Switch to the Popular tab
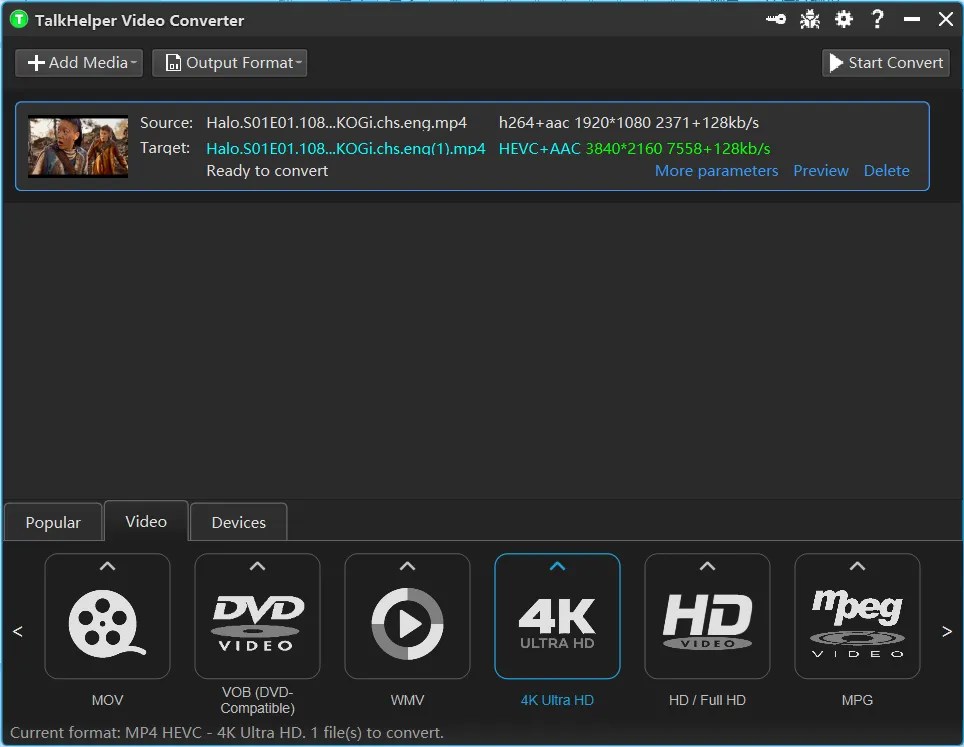Viewport: 964px width, 747px height. coord(52,521)
